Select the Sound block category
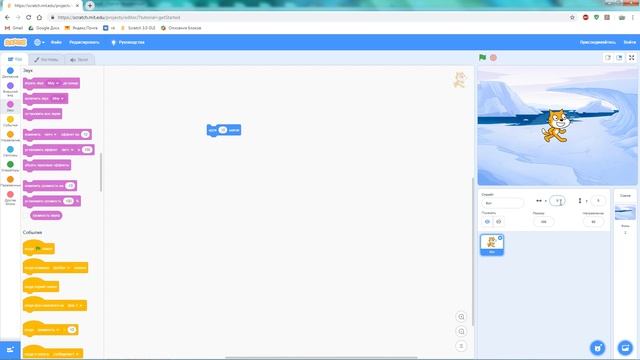 tap(10, 107)
